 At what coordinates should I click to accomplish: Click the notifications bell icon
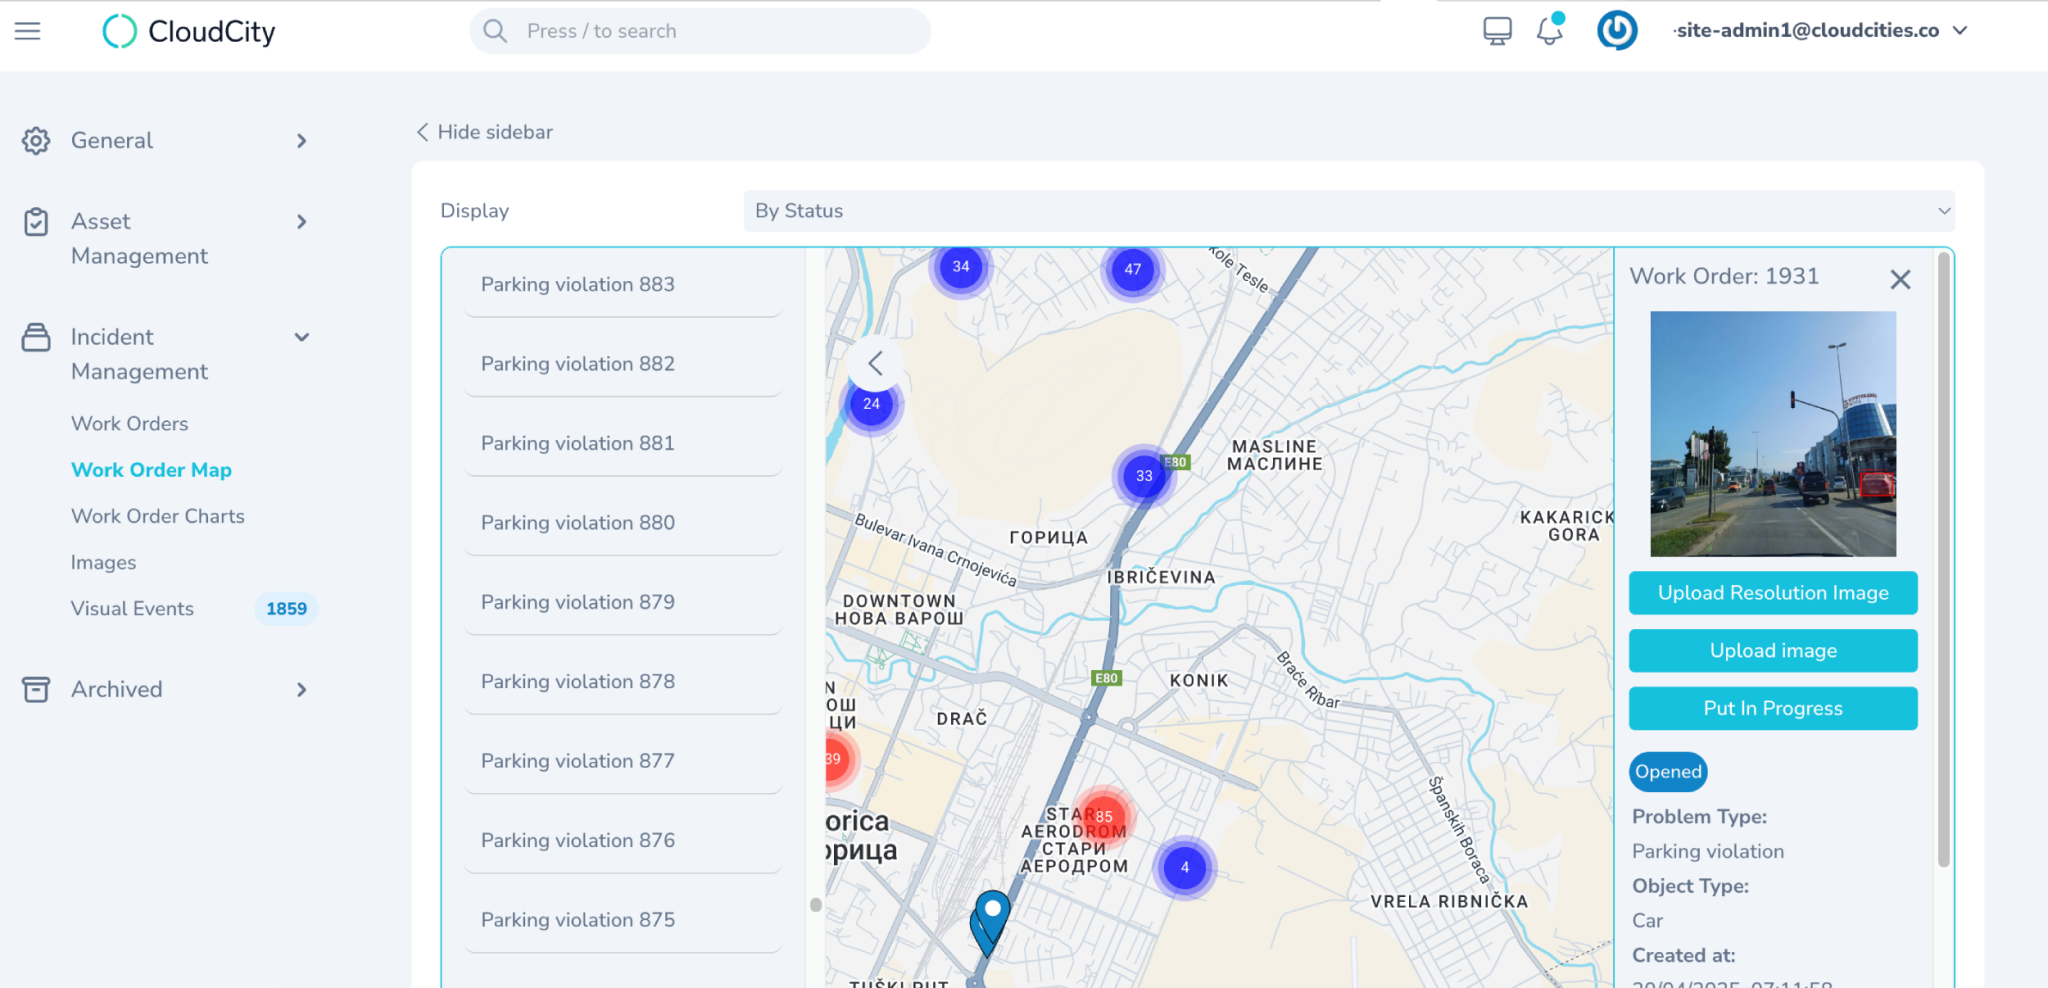pyautogui.click(x=1549, y=31)
